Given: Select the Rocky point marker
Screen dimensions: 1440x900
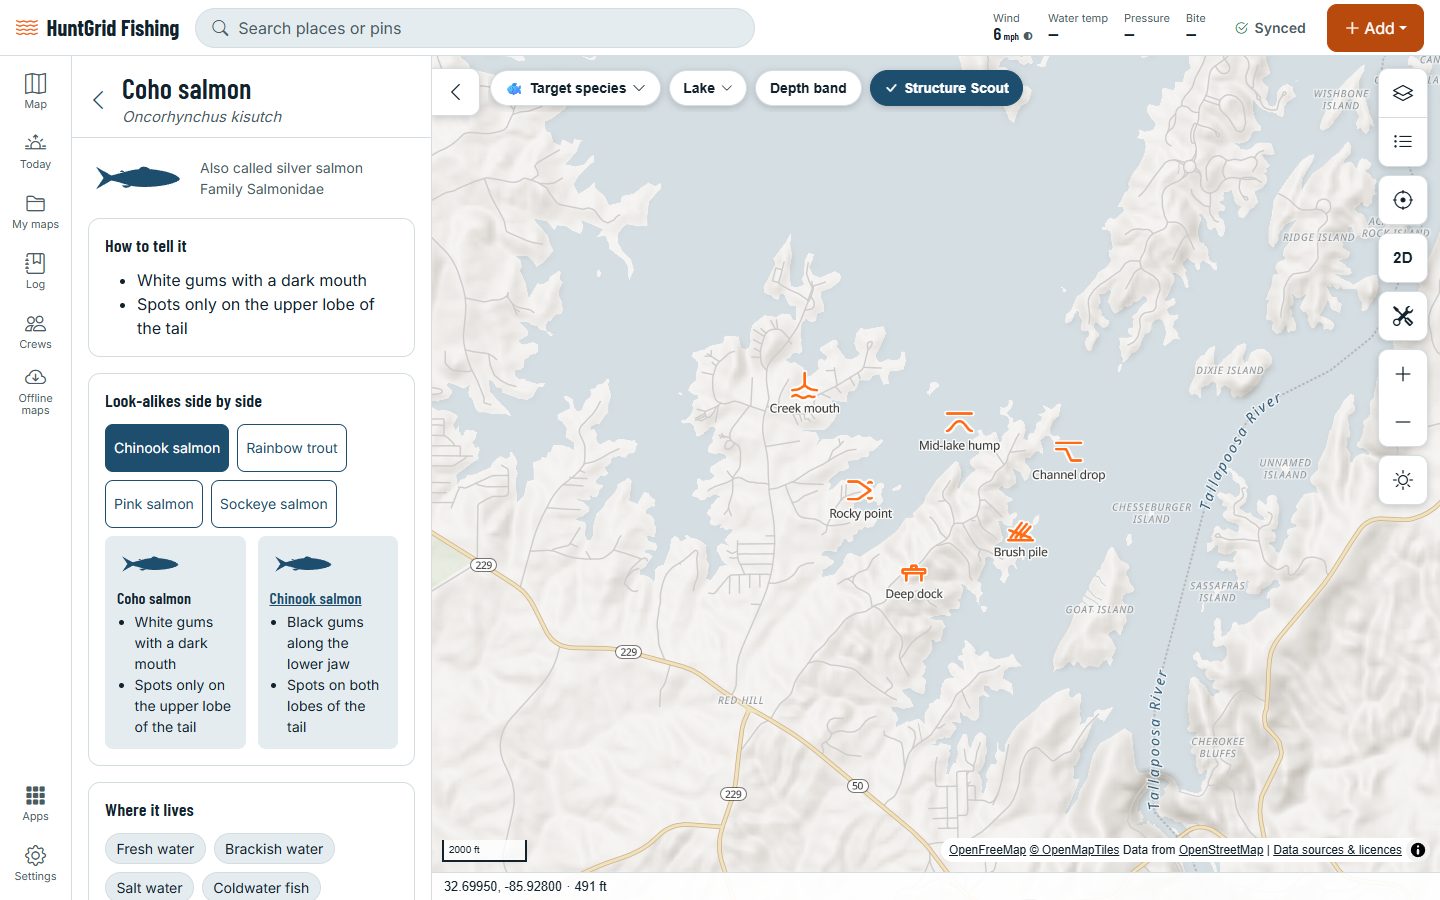Looking at the screenshot, I should pyautogui.click(x=860, y=490).
